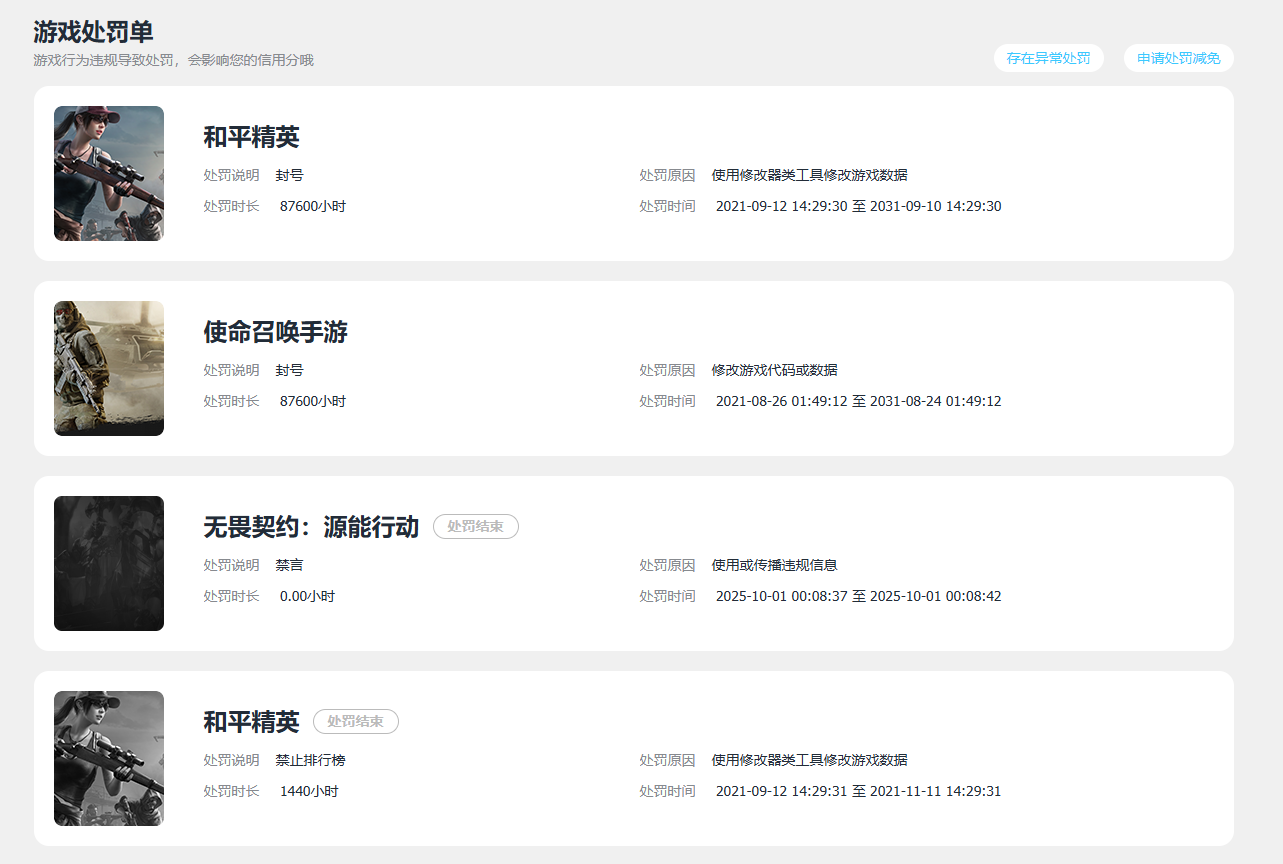Screen dimensions: 1283x864
Task: Click the reason 使用或传播违规信息
Action: pos(775,565)
